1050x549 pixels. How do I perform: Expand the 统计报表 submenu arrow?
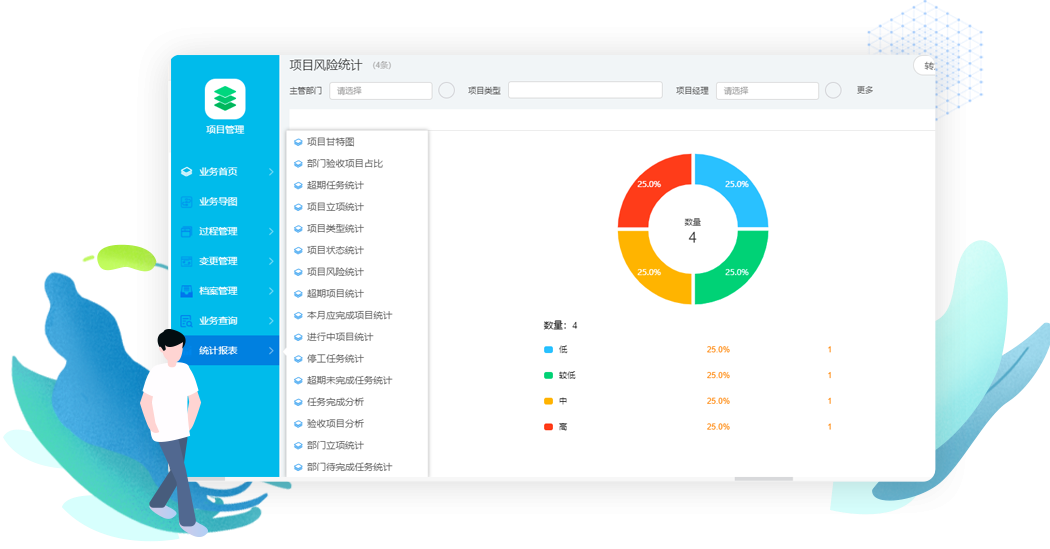coord(271,351)
